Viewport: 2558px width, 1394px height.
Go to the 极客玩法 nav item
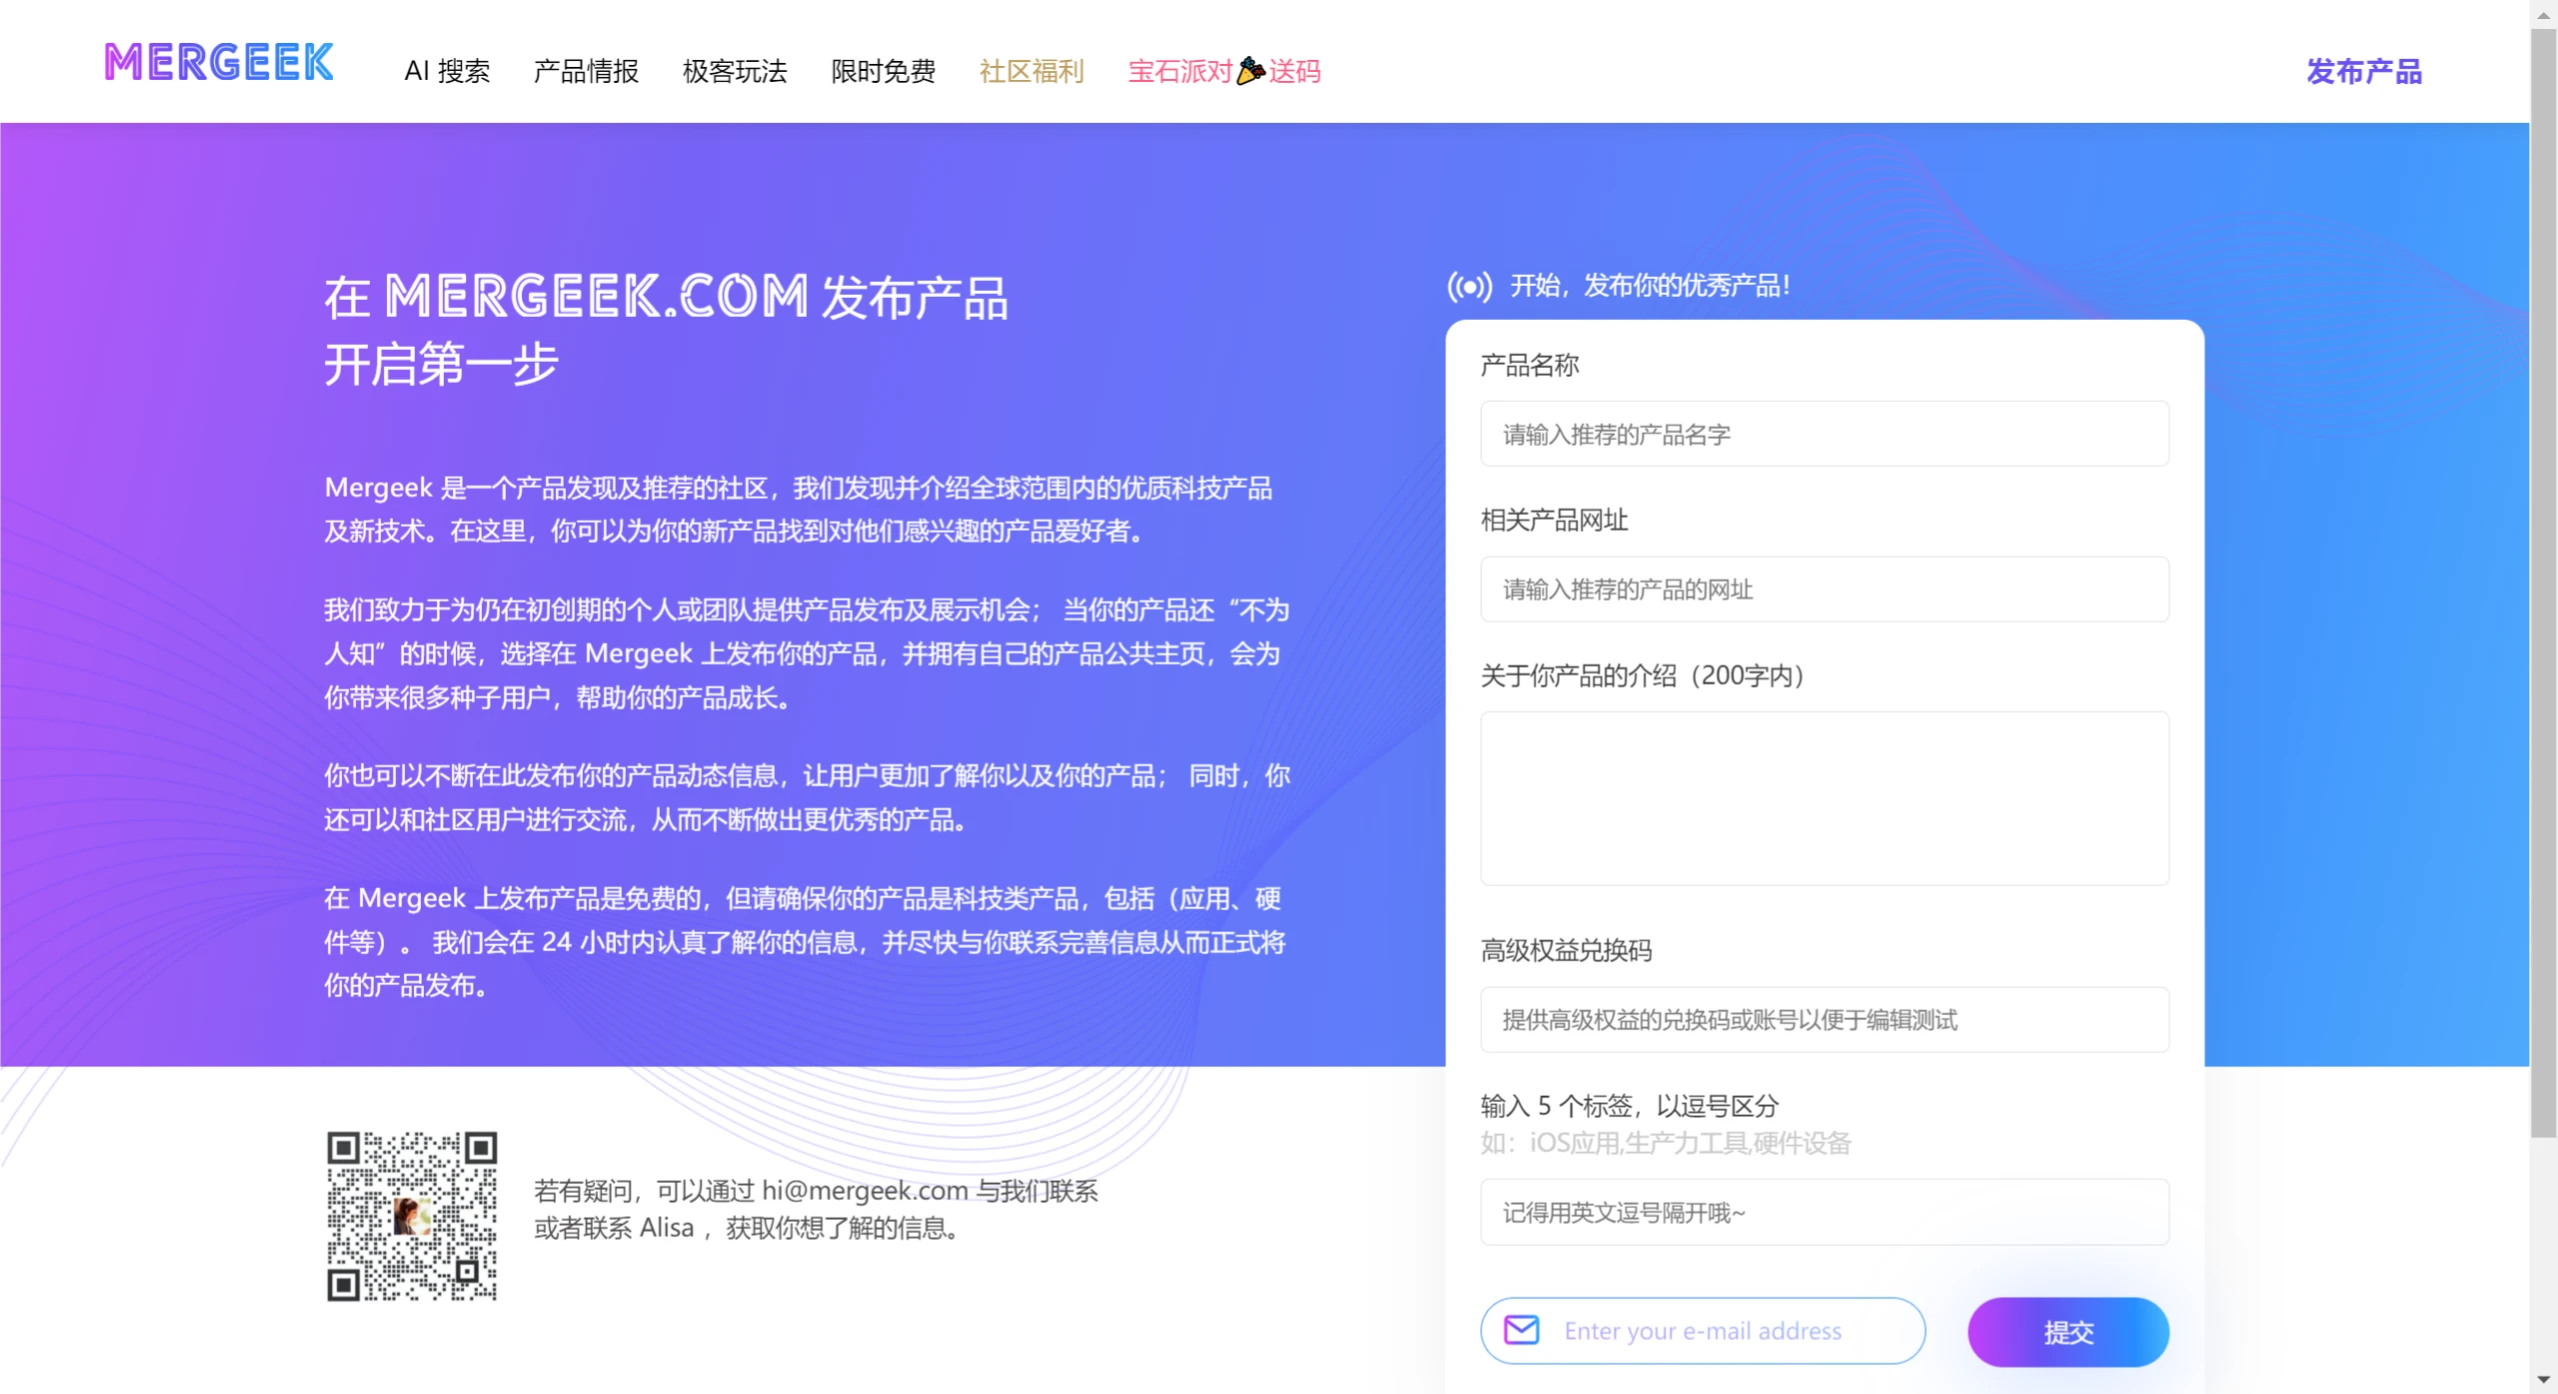click(x=735, y=71)
